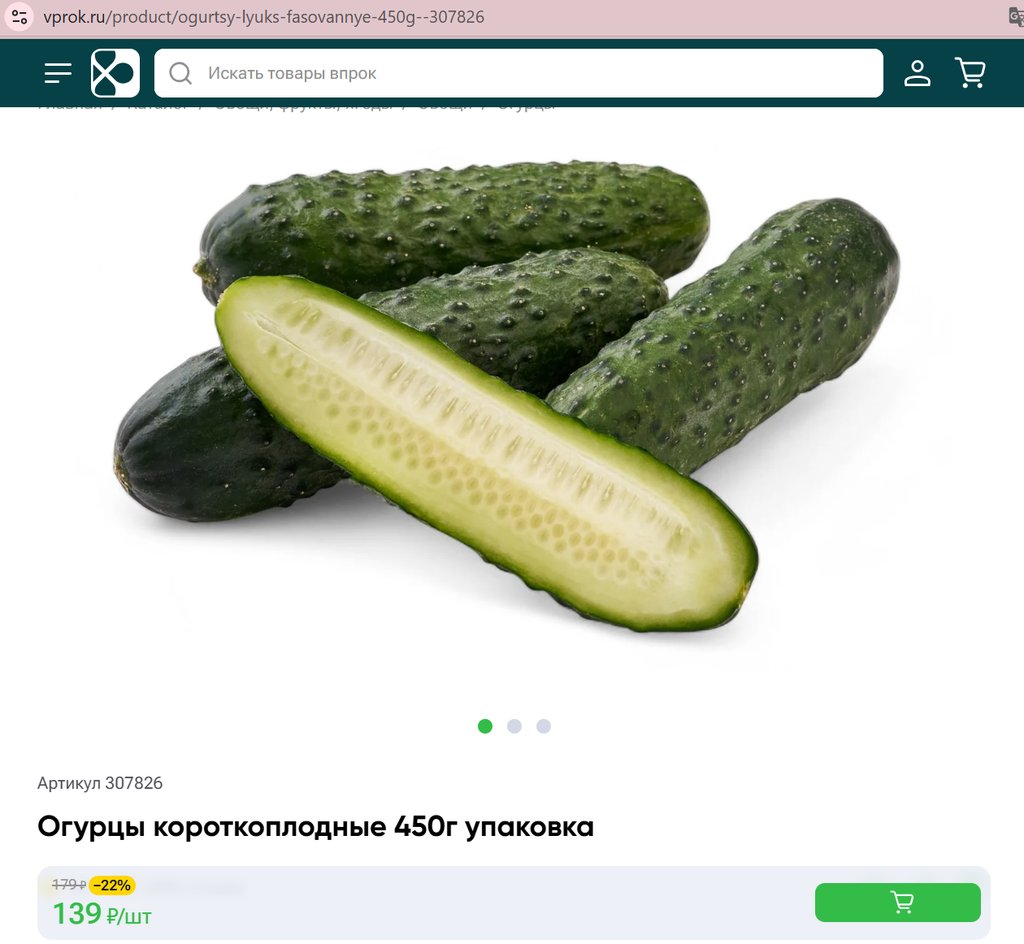Switch to the third product photo dot
This screenshot has height=944, width=1024.
pos(543,726)
